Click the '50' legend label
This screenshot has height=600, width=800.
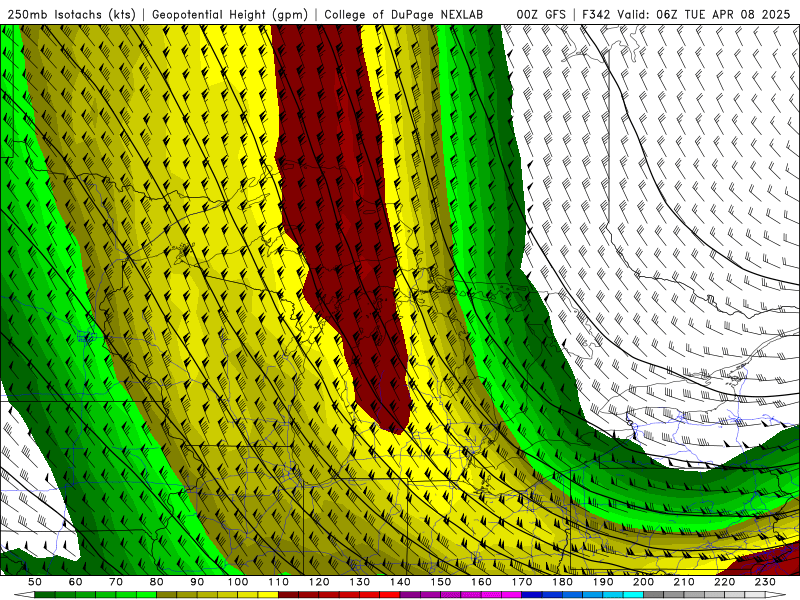(x=34, y=582)
